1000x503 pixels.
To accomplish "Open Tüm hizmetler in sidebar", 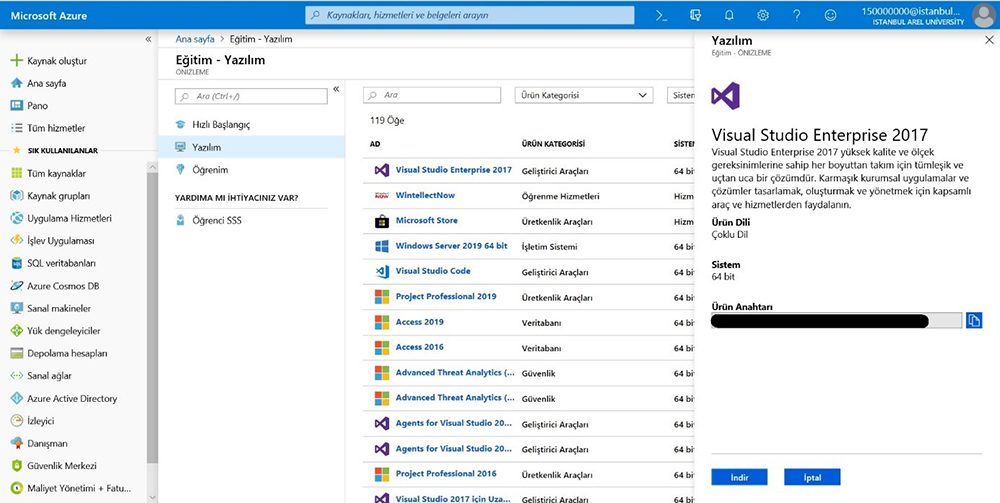I will point(56,128).
